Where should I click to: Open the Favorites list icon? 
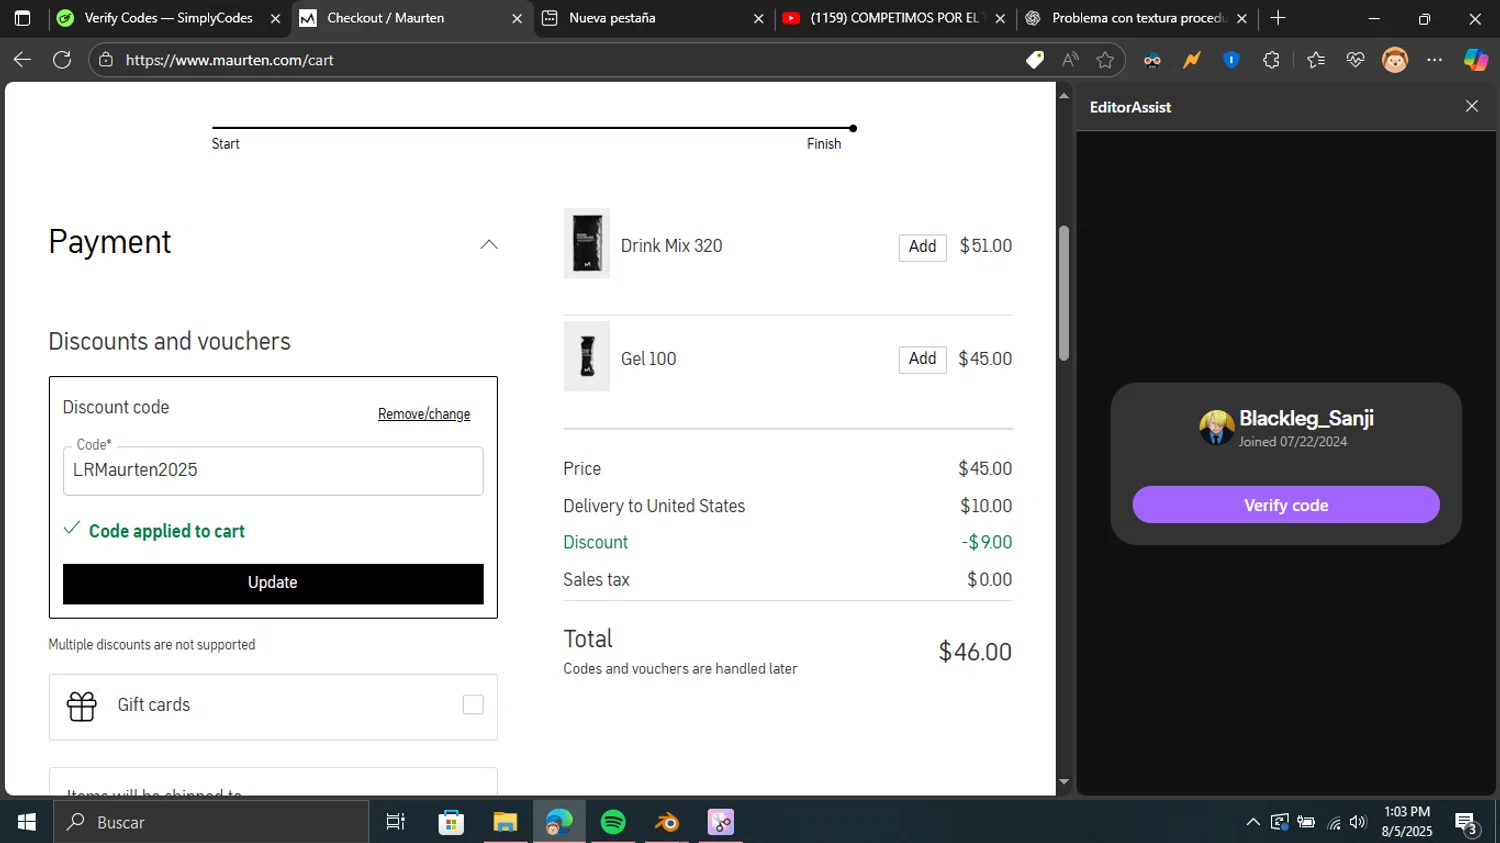[x=1316, y=60]
